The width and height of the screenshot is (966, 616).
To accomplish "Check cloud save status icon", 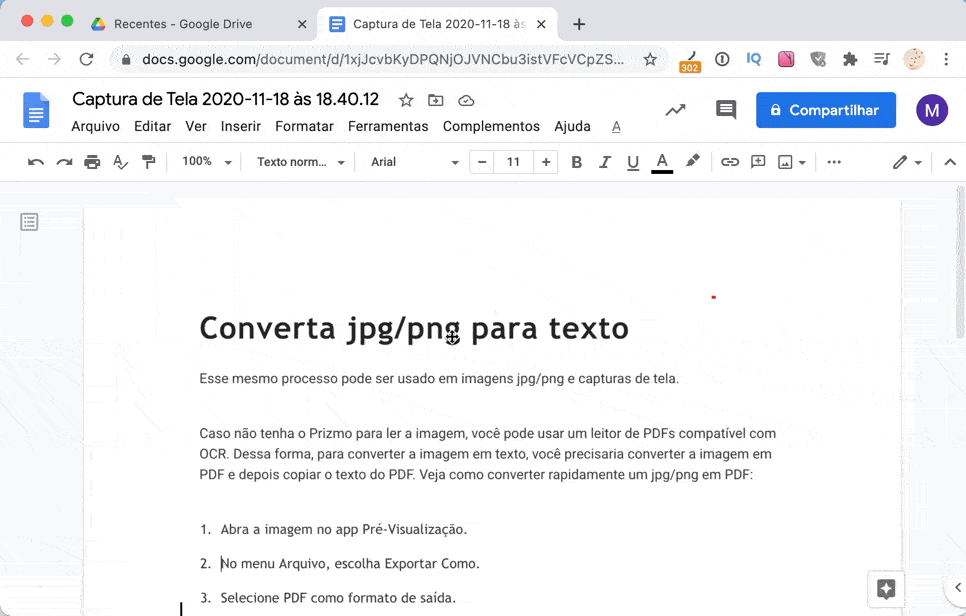I will 466,100.
